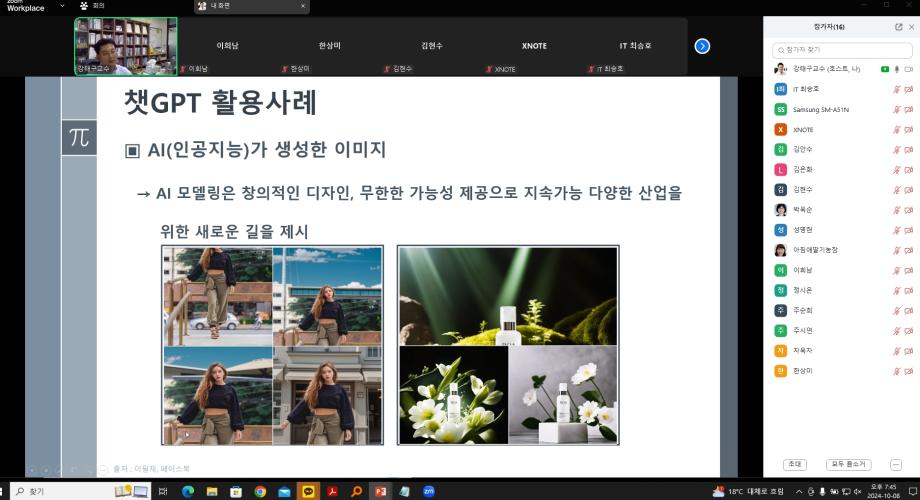Click the orange X avatar for XNOTE
The height and width of the screenshot is (500, 920).
point(780,130)
